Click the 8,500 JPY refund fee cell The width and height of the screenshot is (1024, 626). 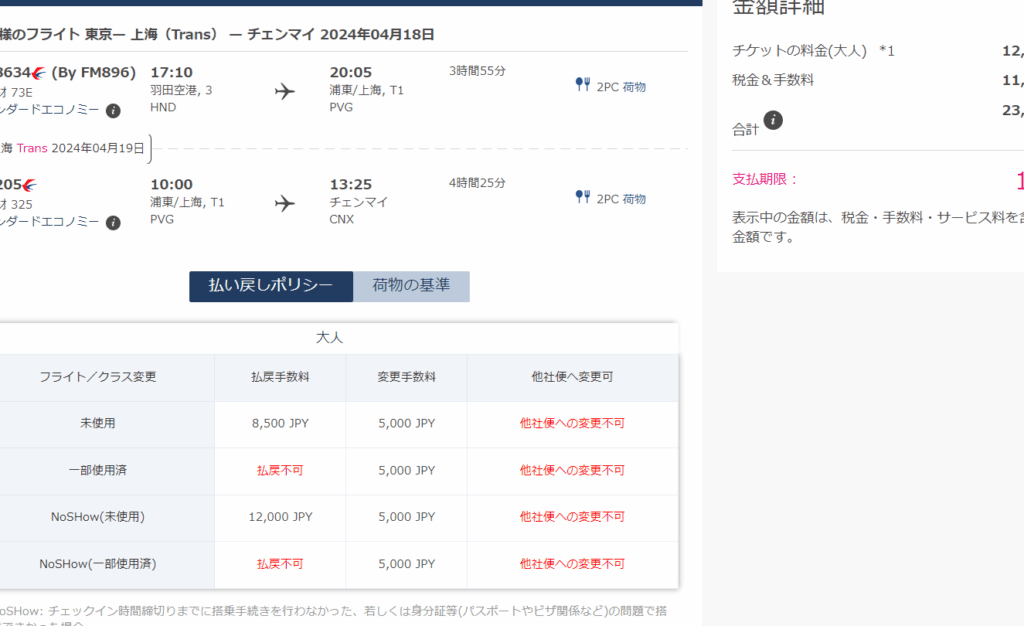280,423
